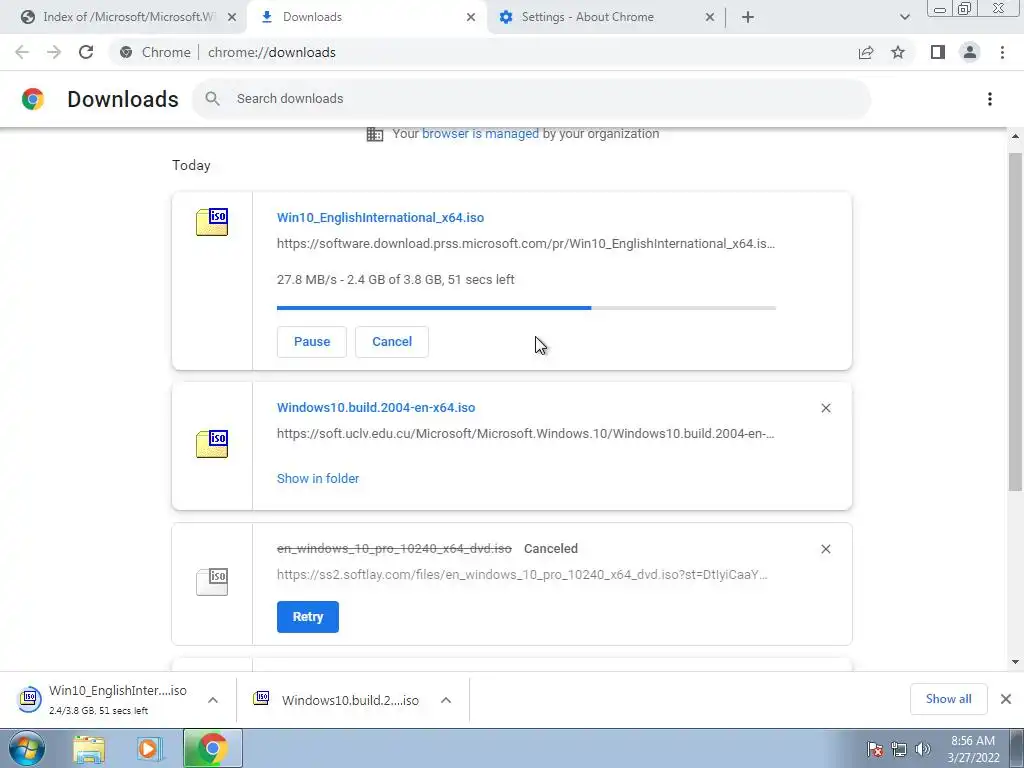Click the share page icon in address bar
Image resolution: width=1024 pixels, height=768 pixels.
tap(866, 52)
